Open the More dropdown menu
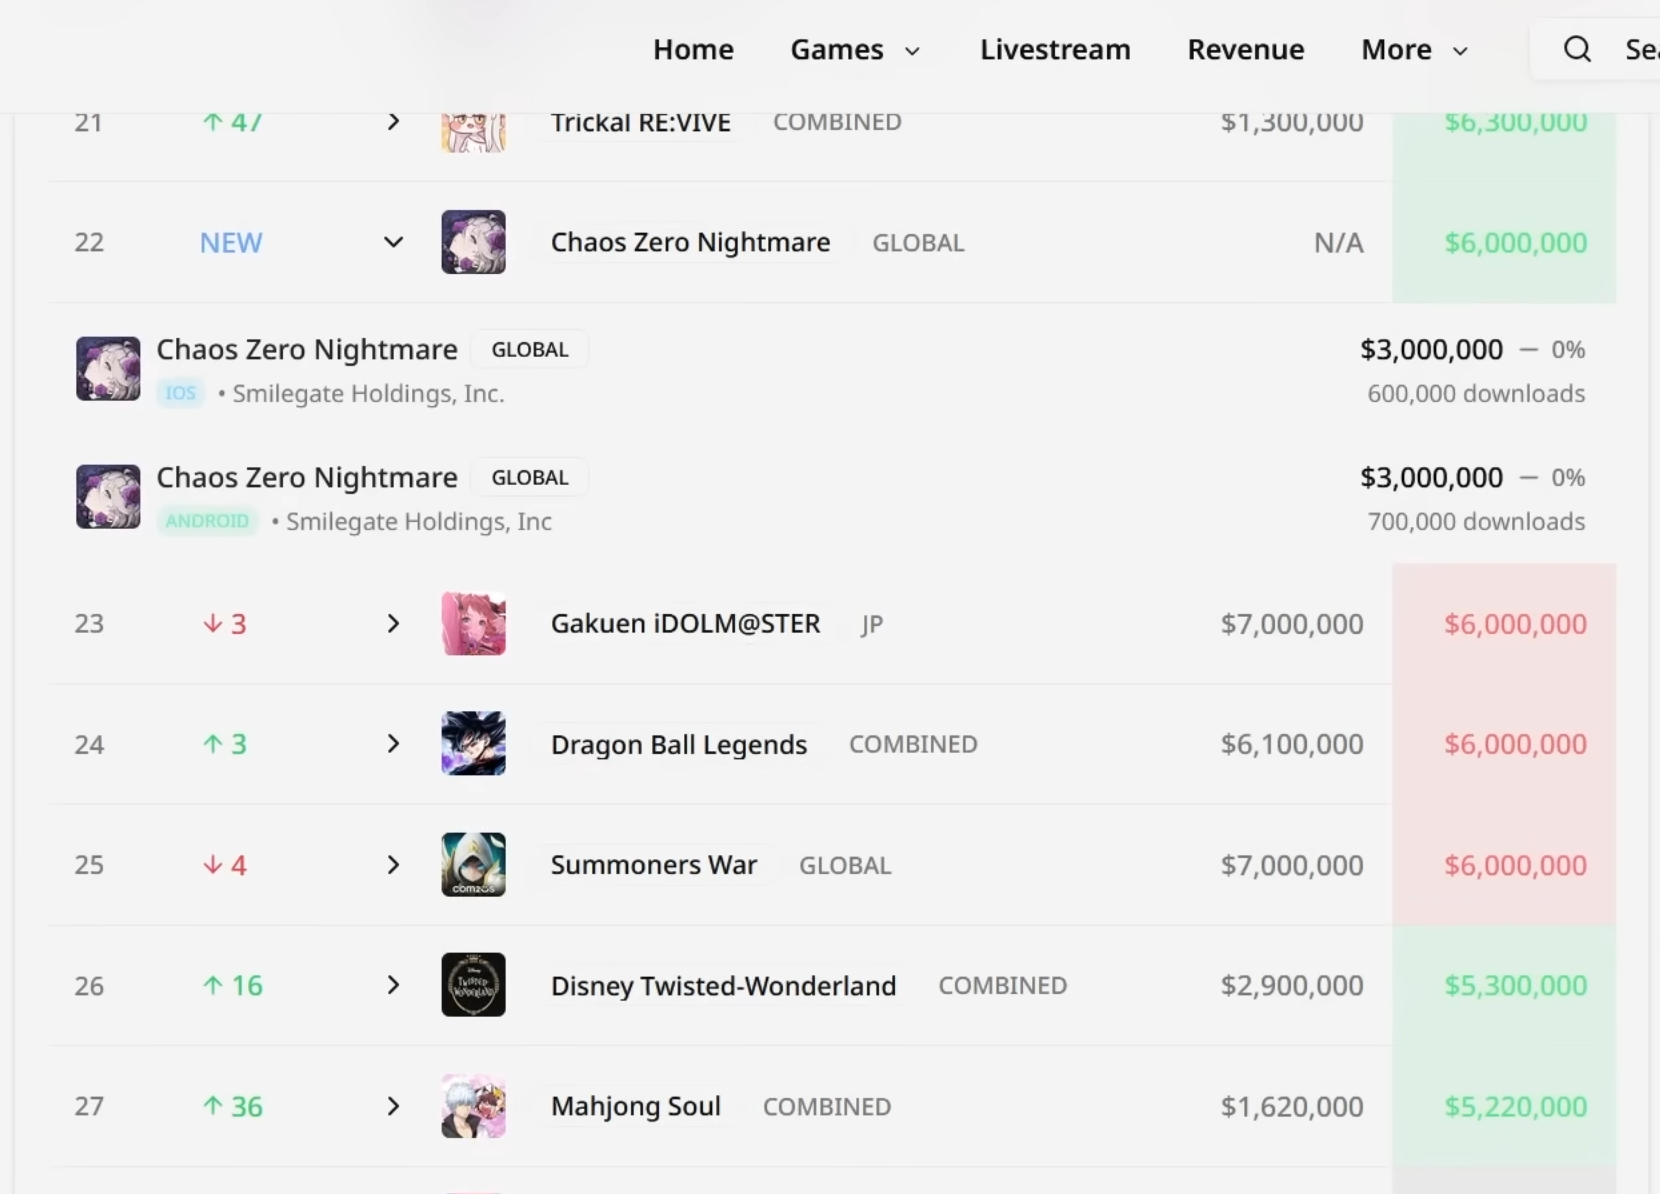1660x1194 pixels. 1414,49
